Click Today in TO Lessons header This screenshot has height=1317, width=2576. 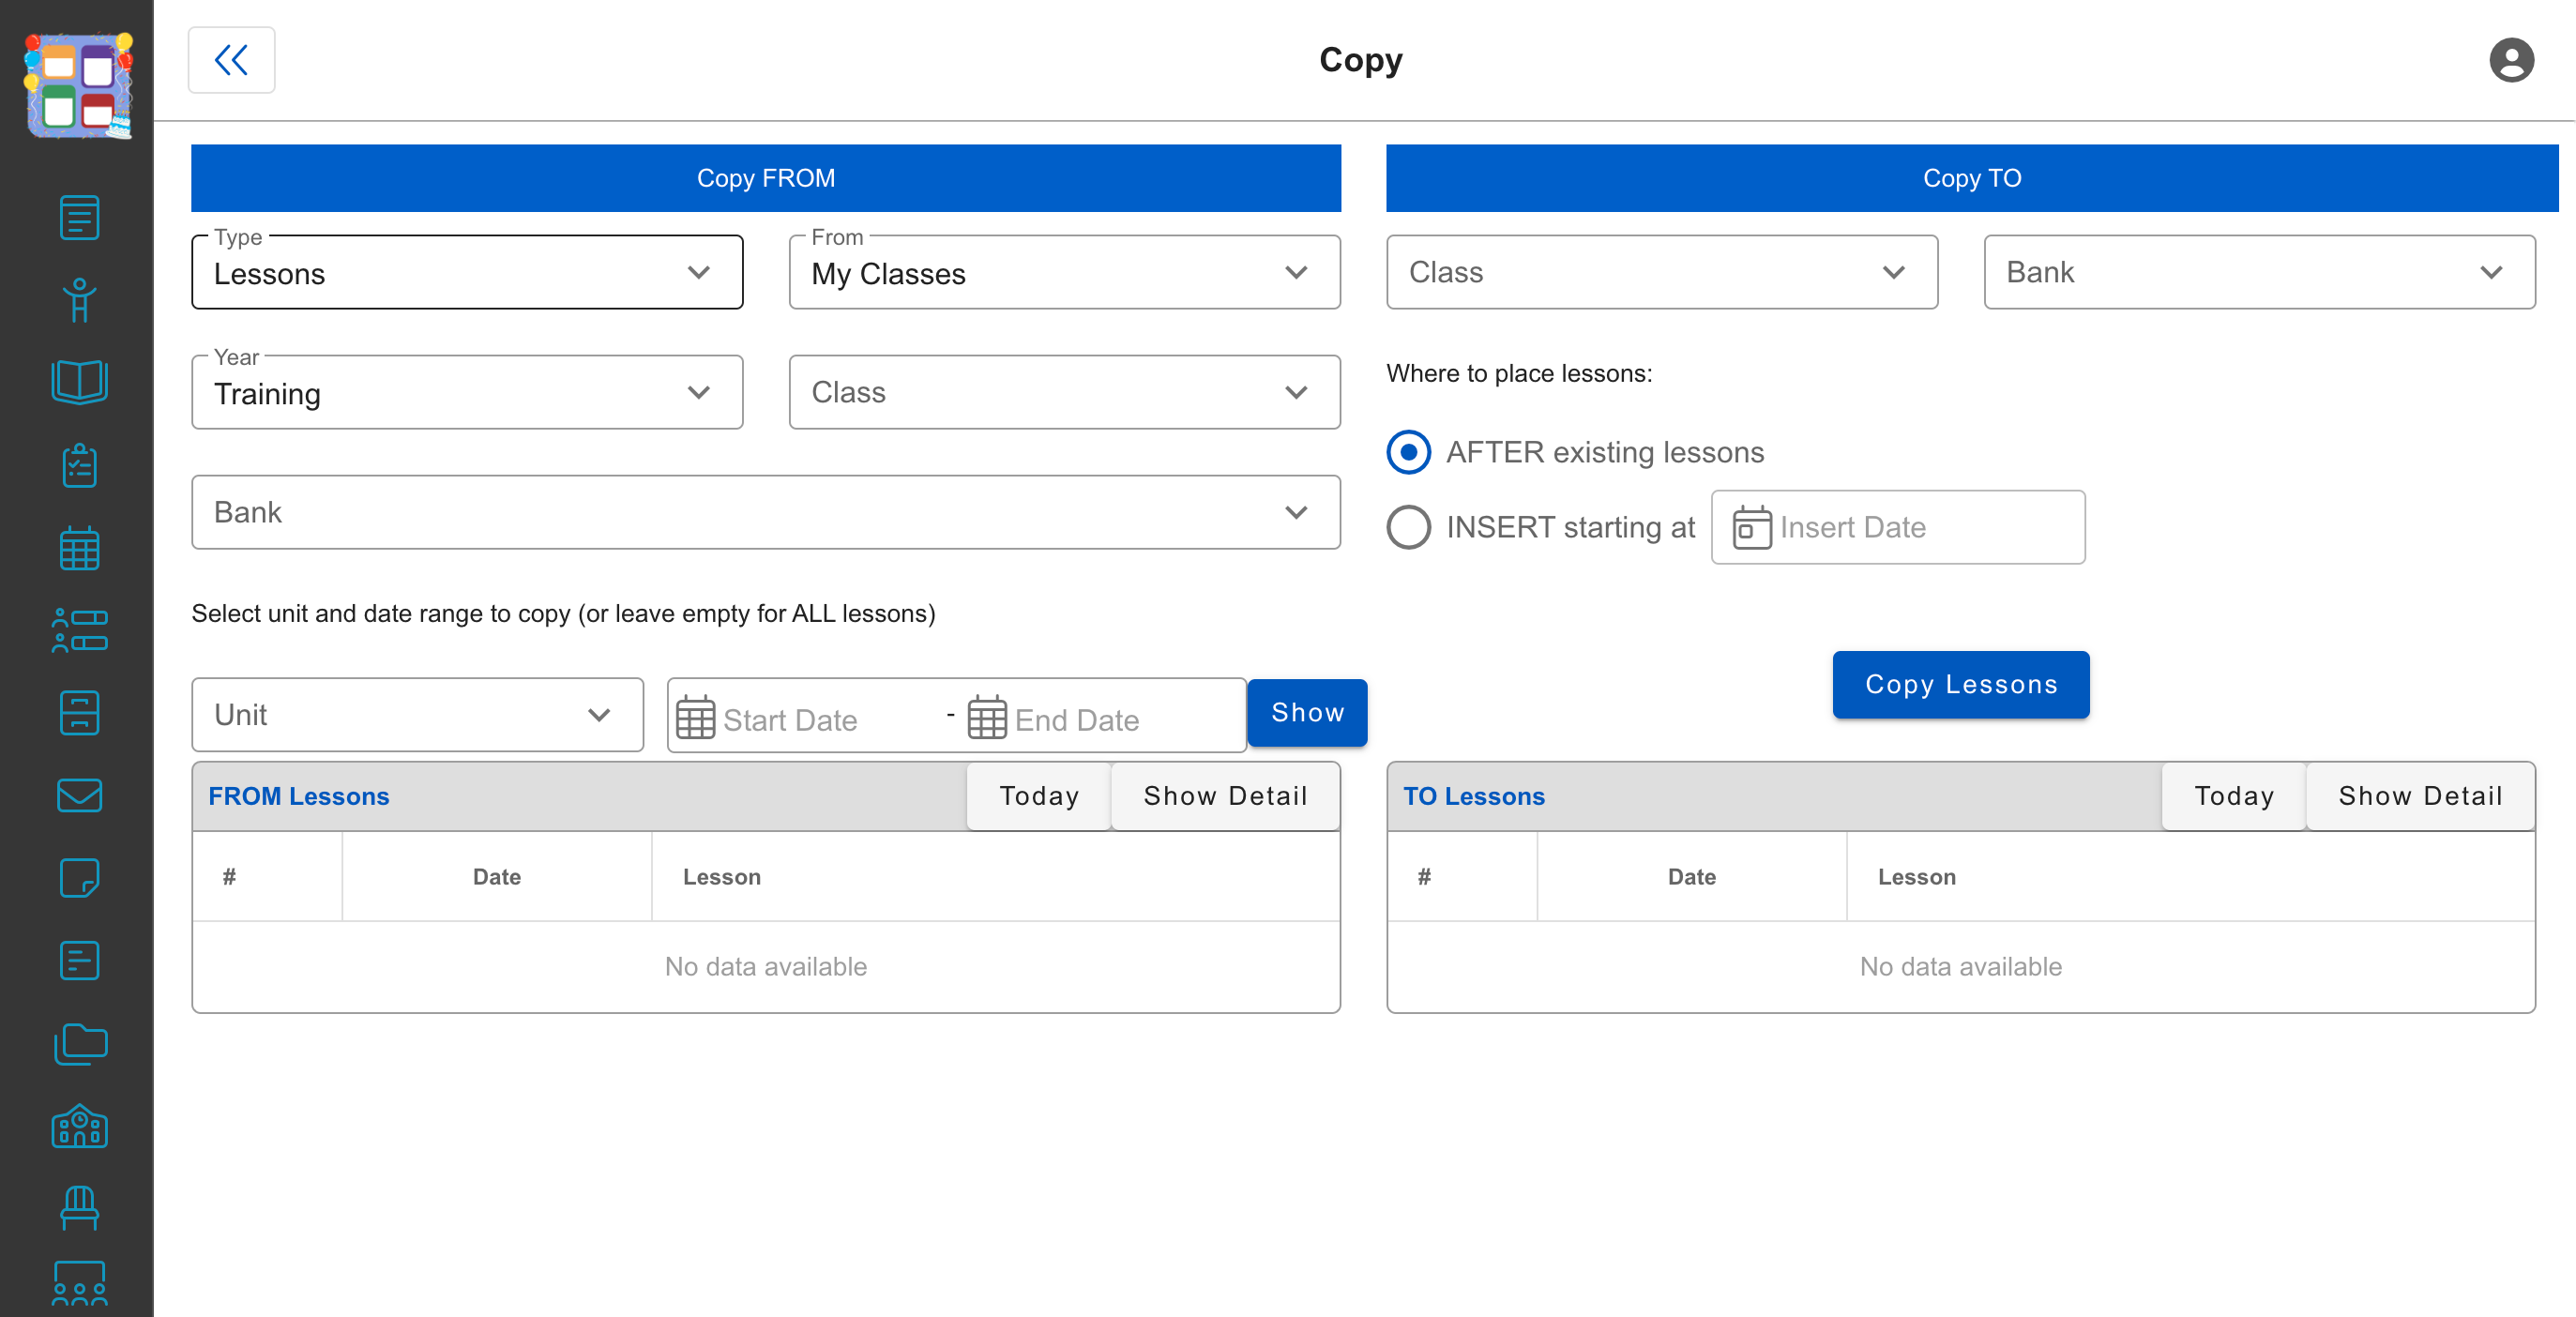click(2234, 796)
